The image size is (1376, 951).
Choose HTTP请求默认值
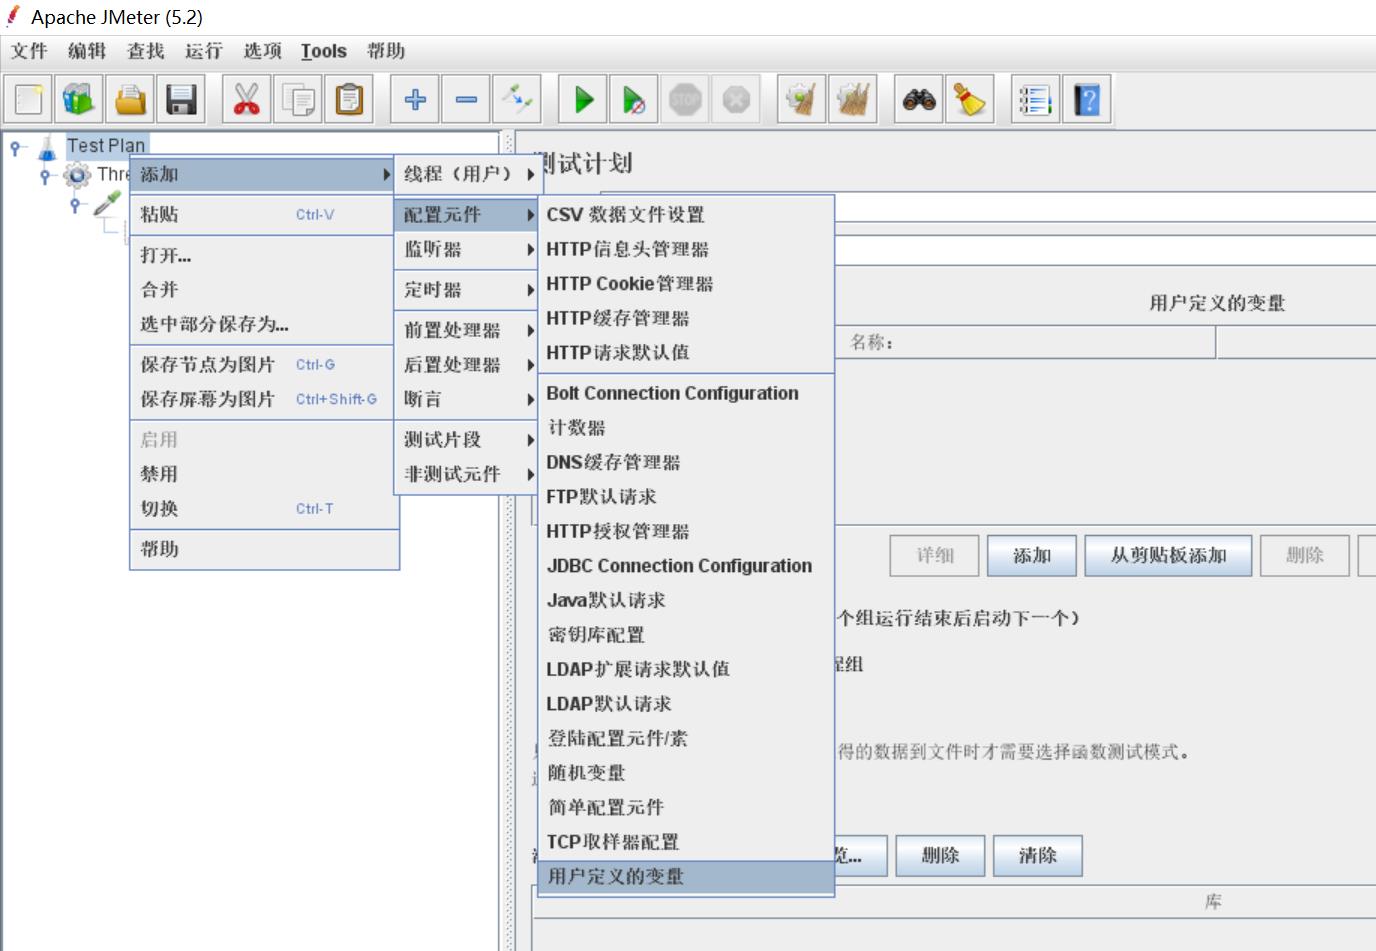(x=686, y=353)
